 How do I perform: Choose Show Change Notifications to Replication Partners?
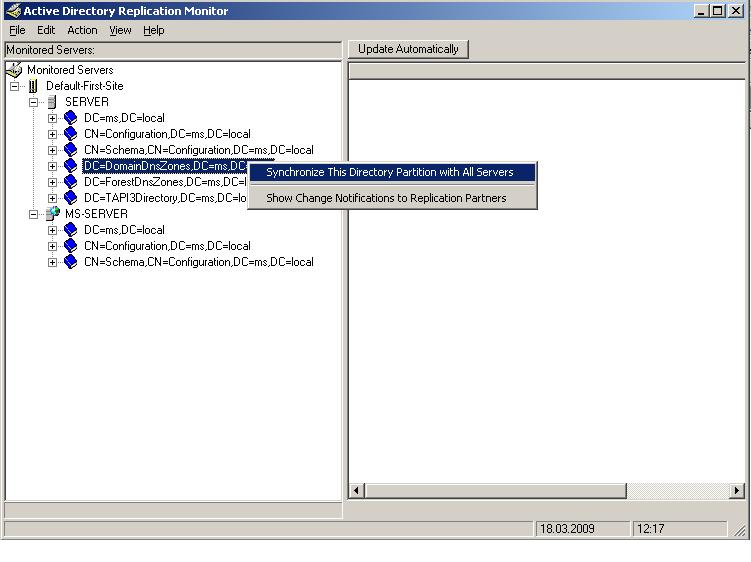pyautogui.click(x=392, y=198)
